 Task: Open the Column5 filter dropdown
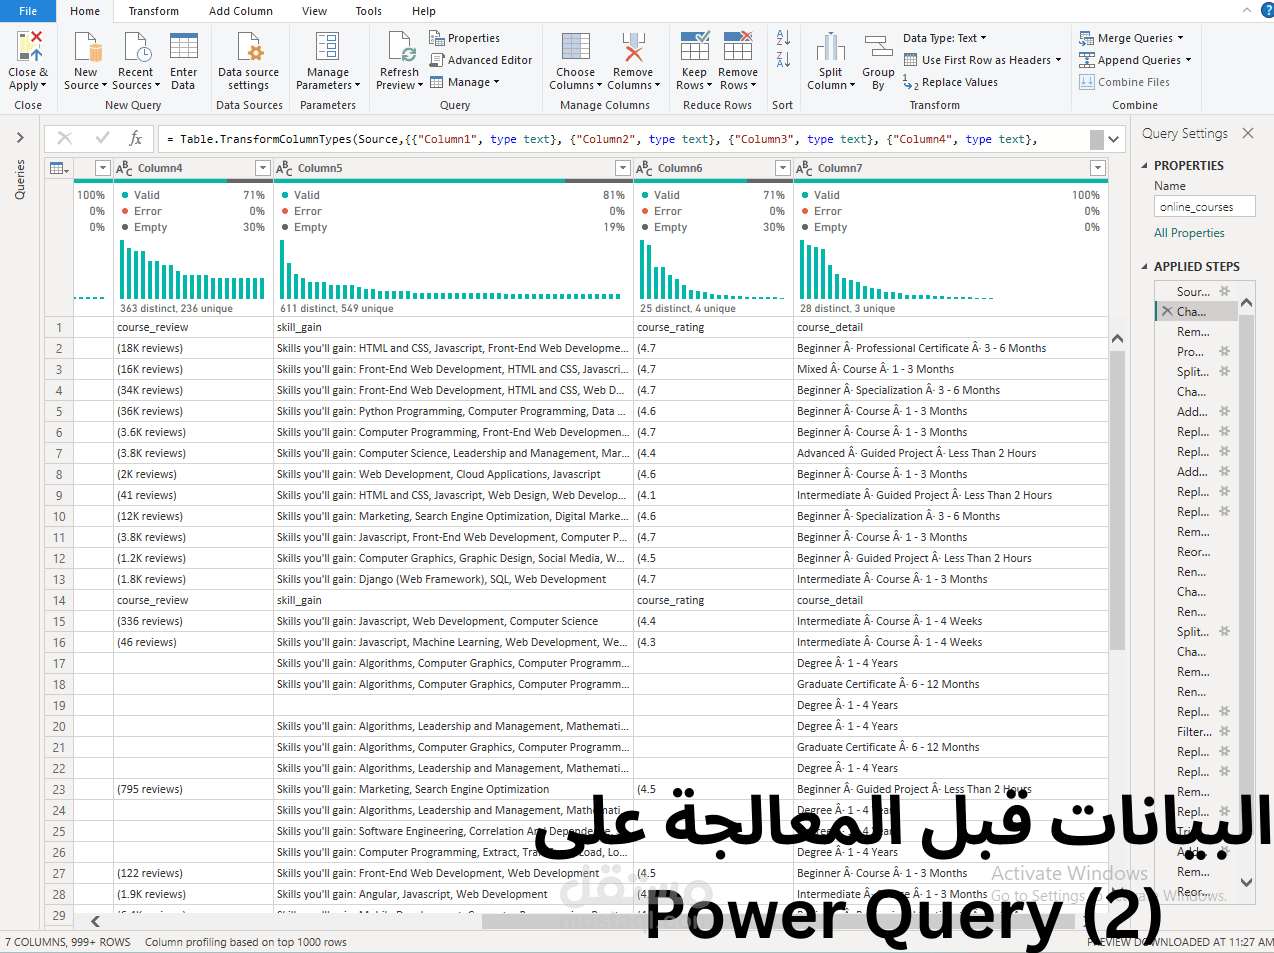point(623,168)
